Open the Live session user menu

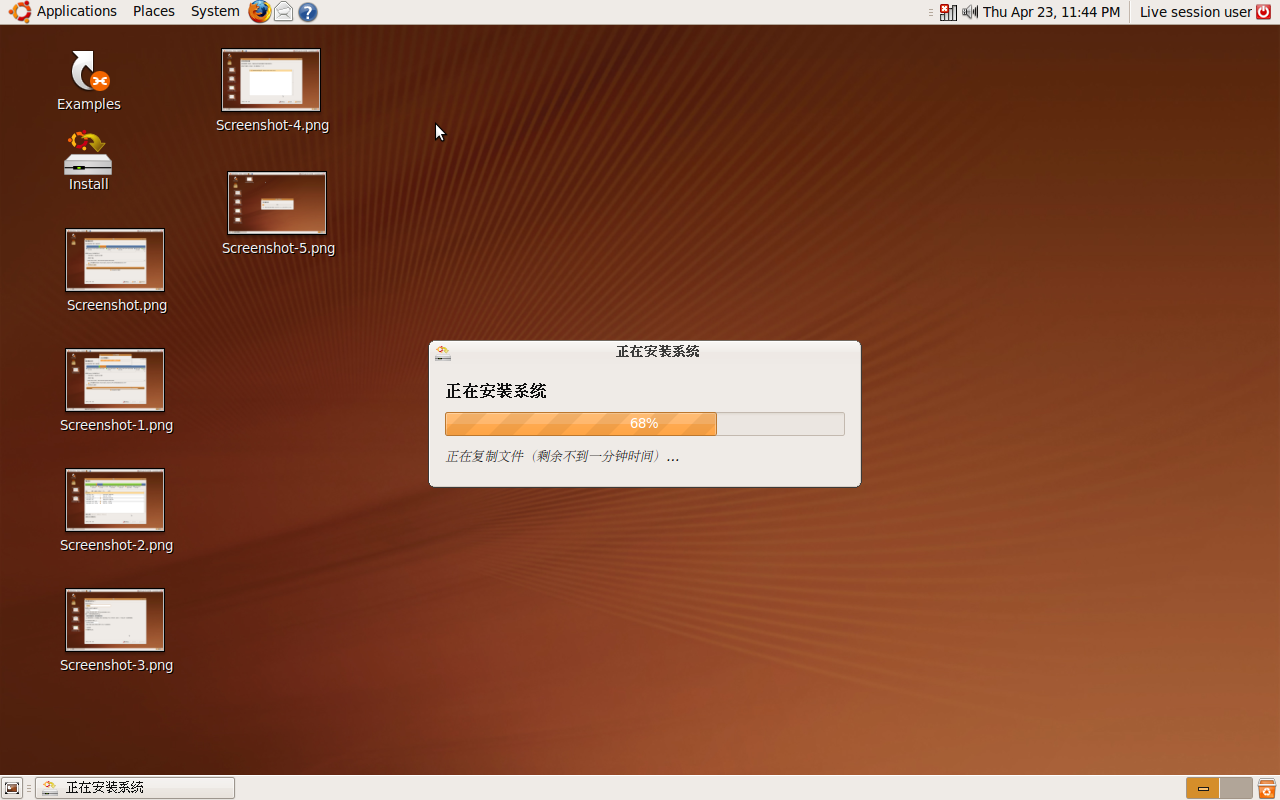click(x=1196, y=12)
